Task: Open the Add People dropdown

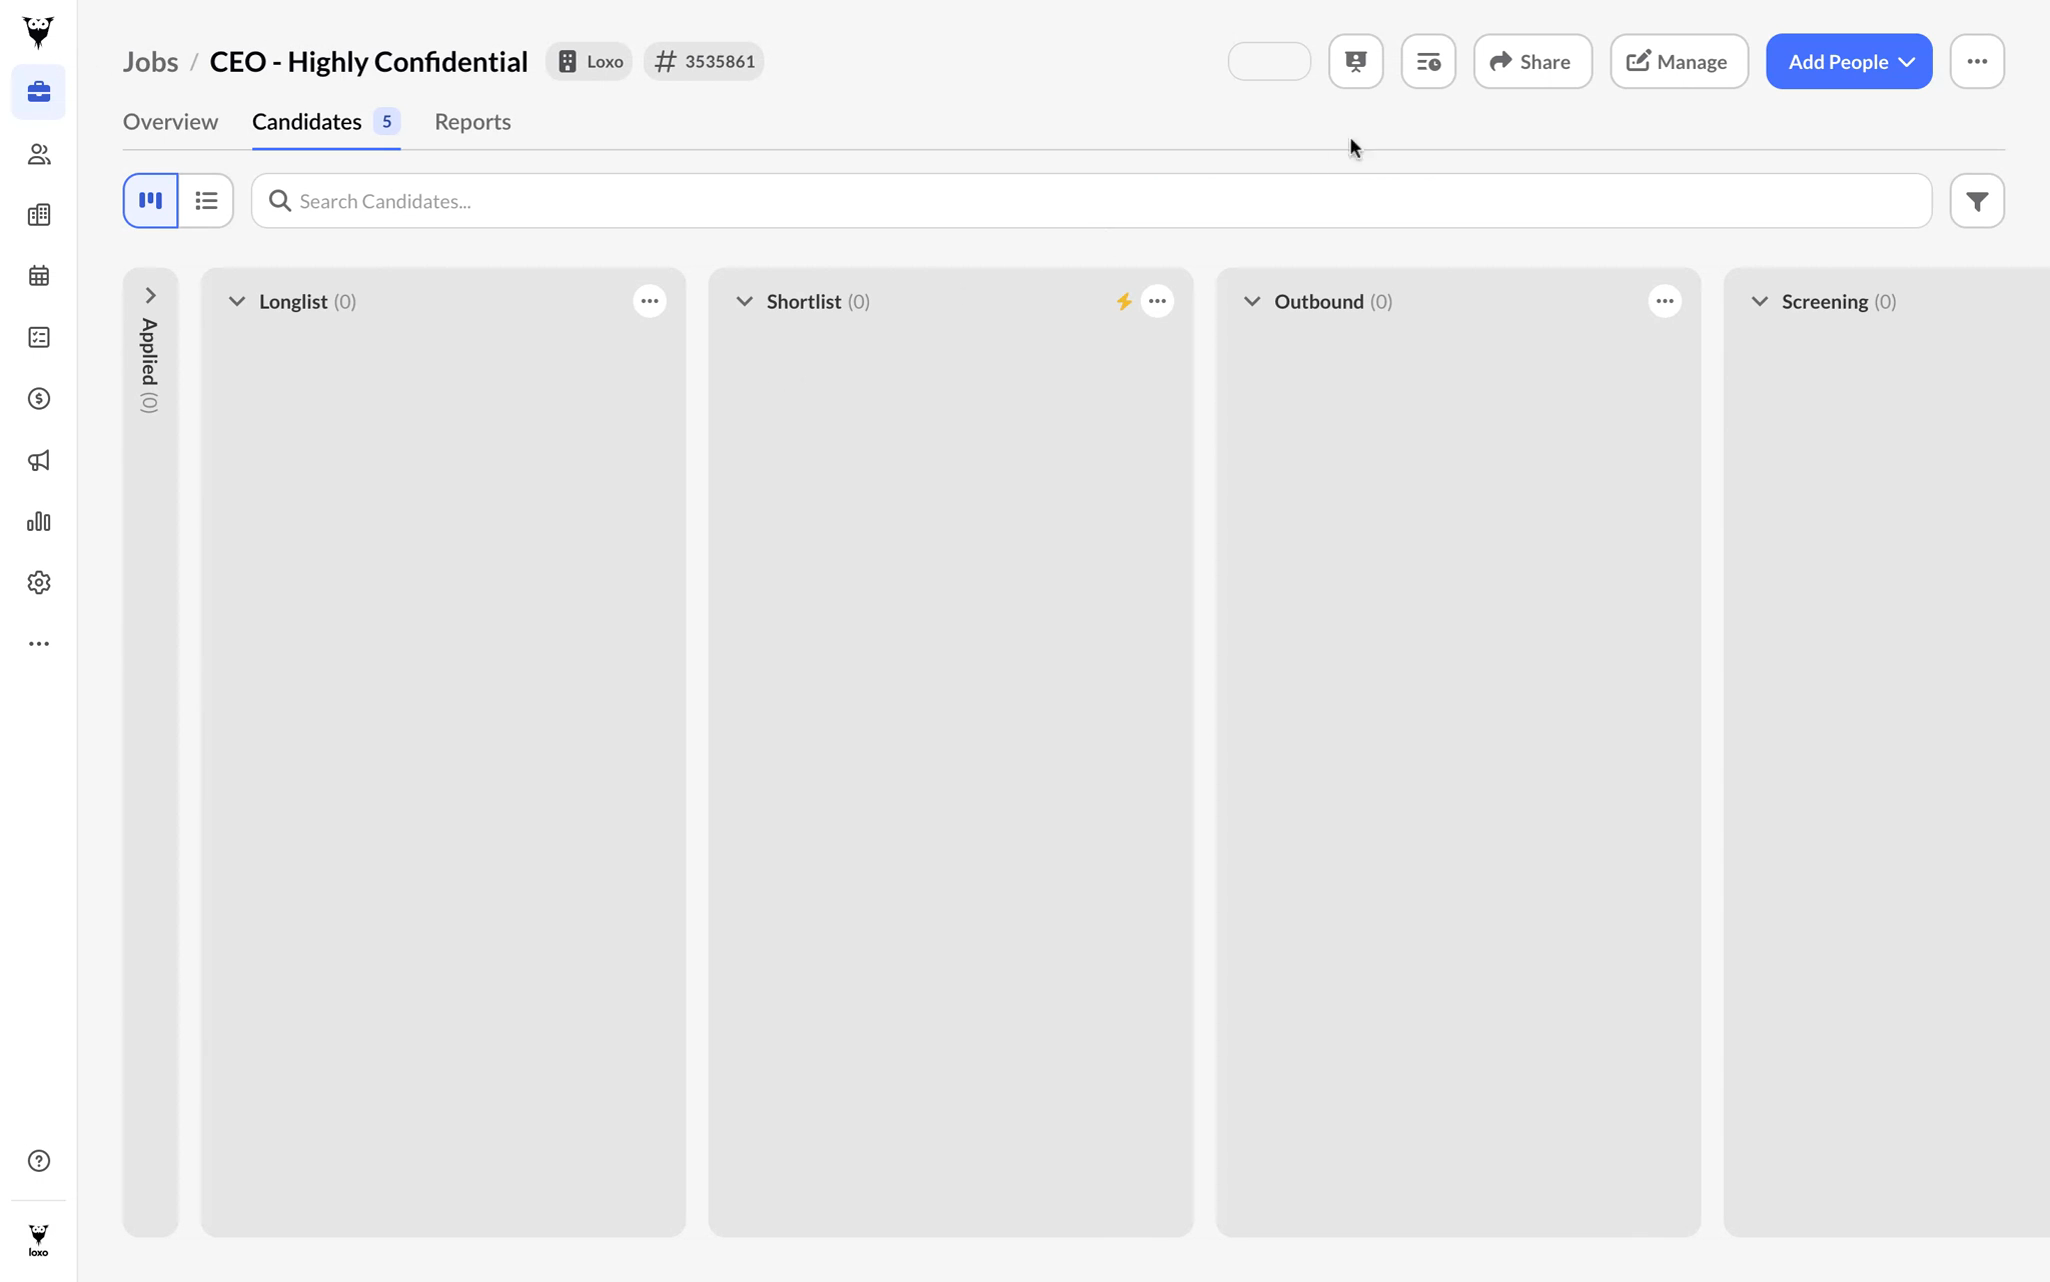Action: 1848,62
